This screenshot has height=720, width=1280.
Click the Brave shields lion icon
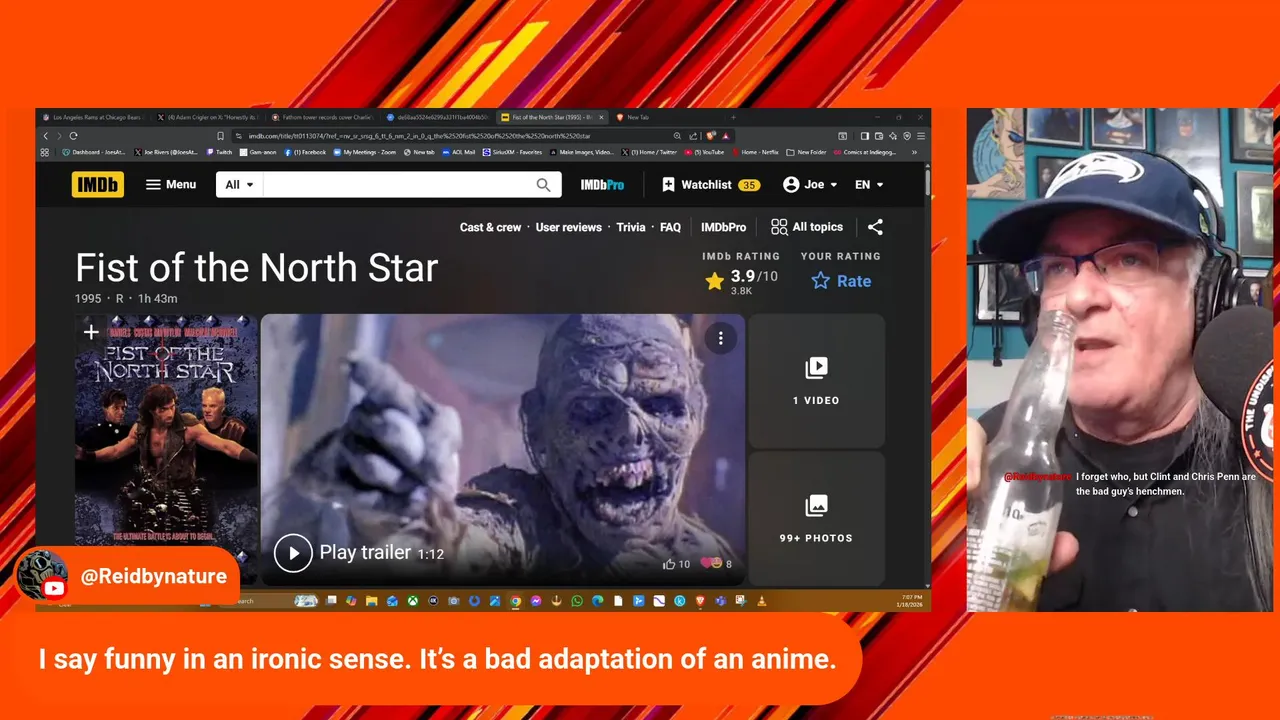tap(711, 136)
